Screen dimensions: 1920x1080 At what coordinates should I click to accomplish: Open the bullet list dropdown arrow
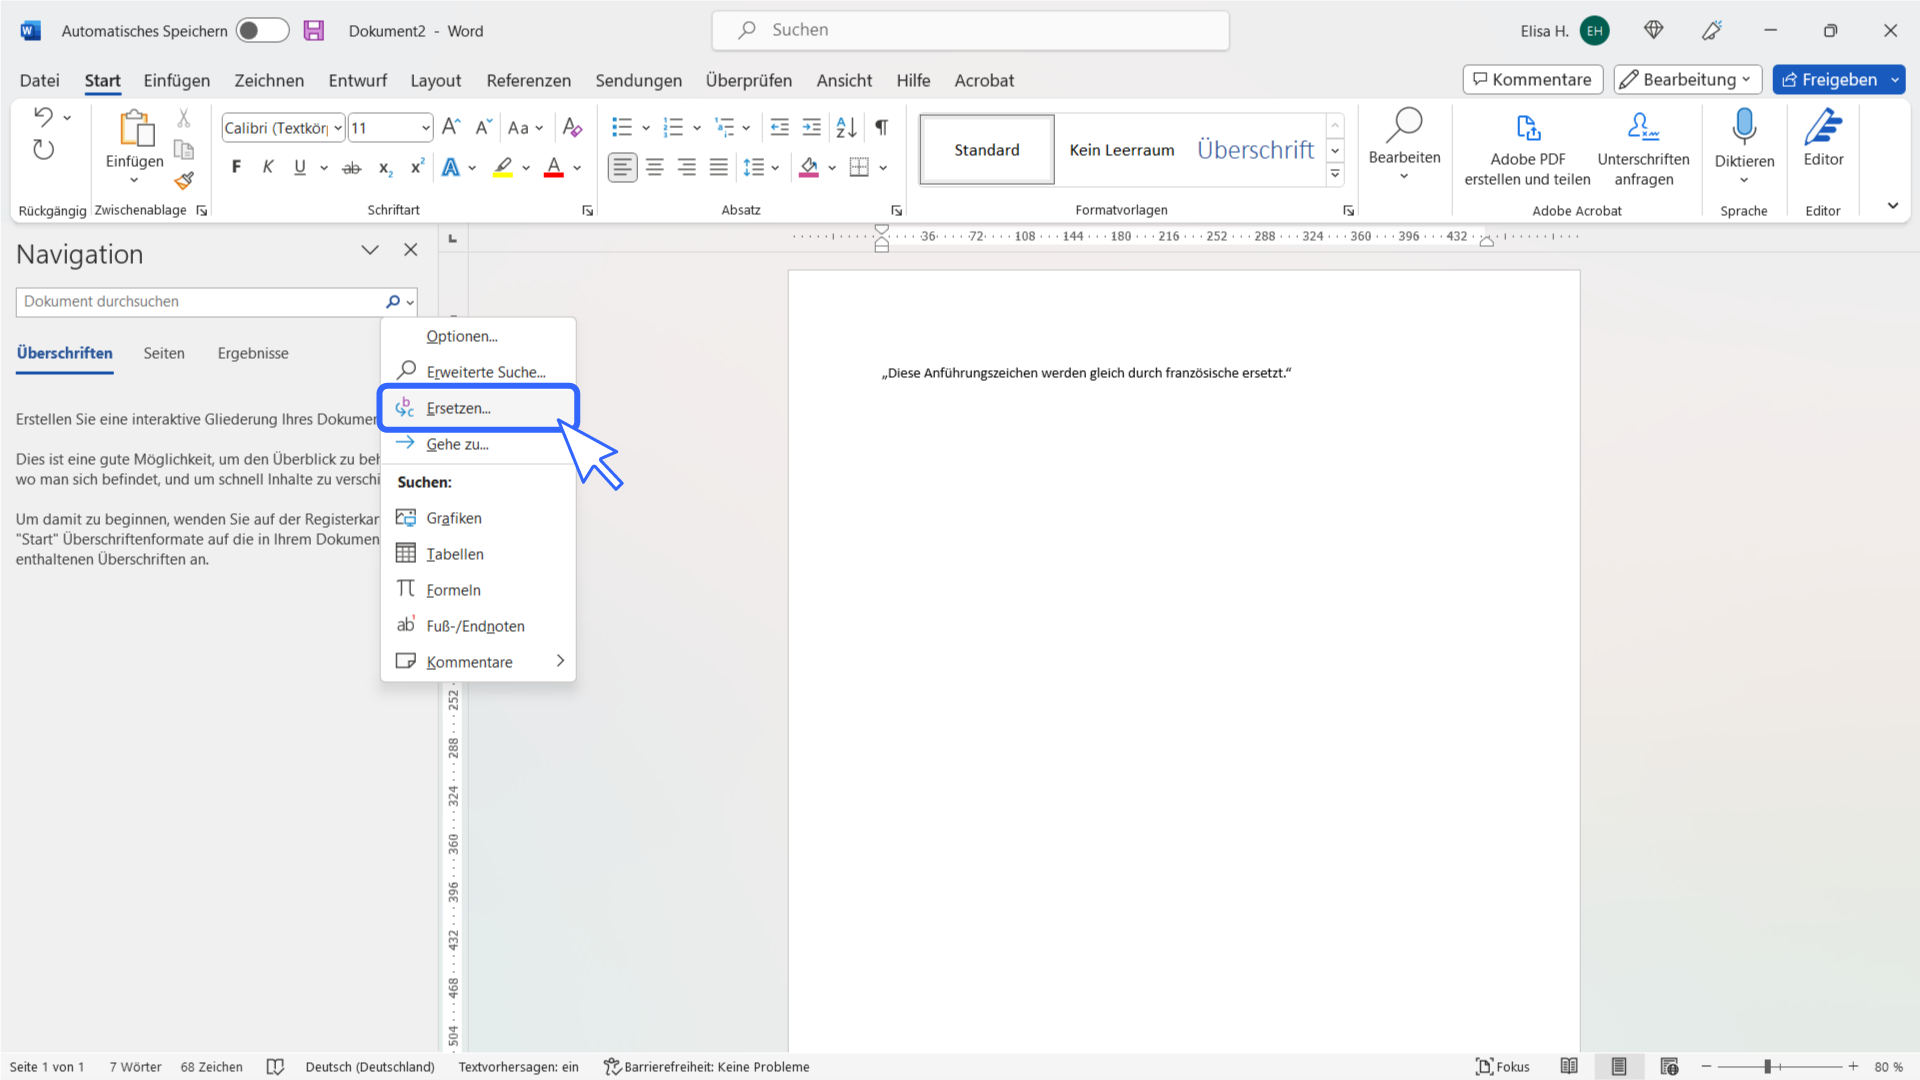coord(646,128)
